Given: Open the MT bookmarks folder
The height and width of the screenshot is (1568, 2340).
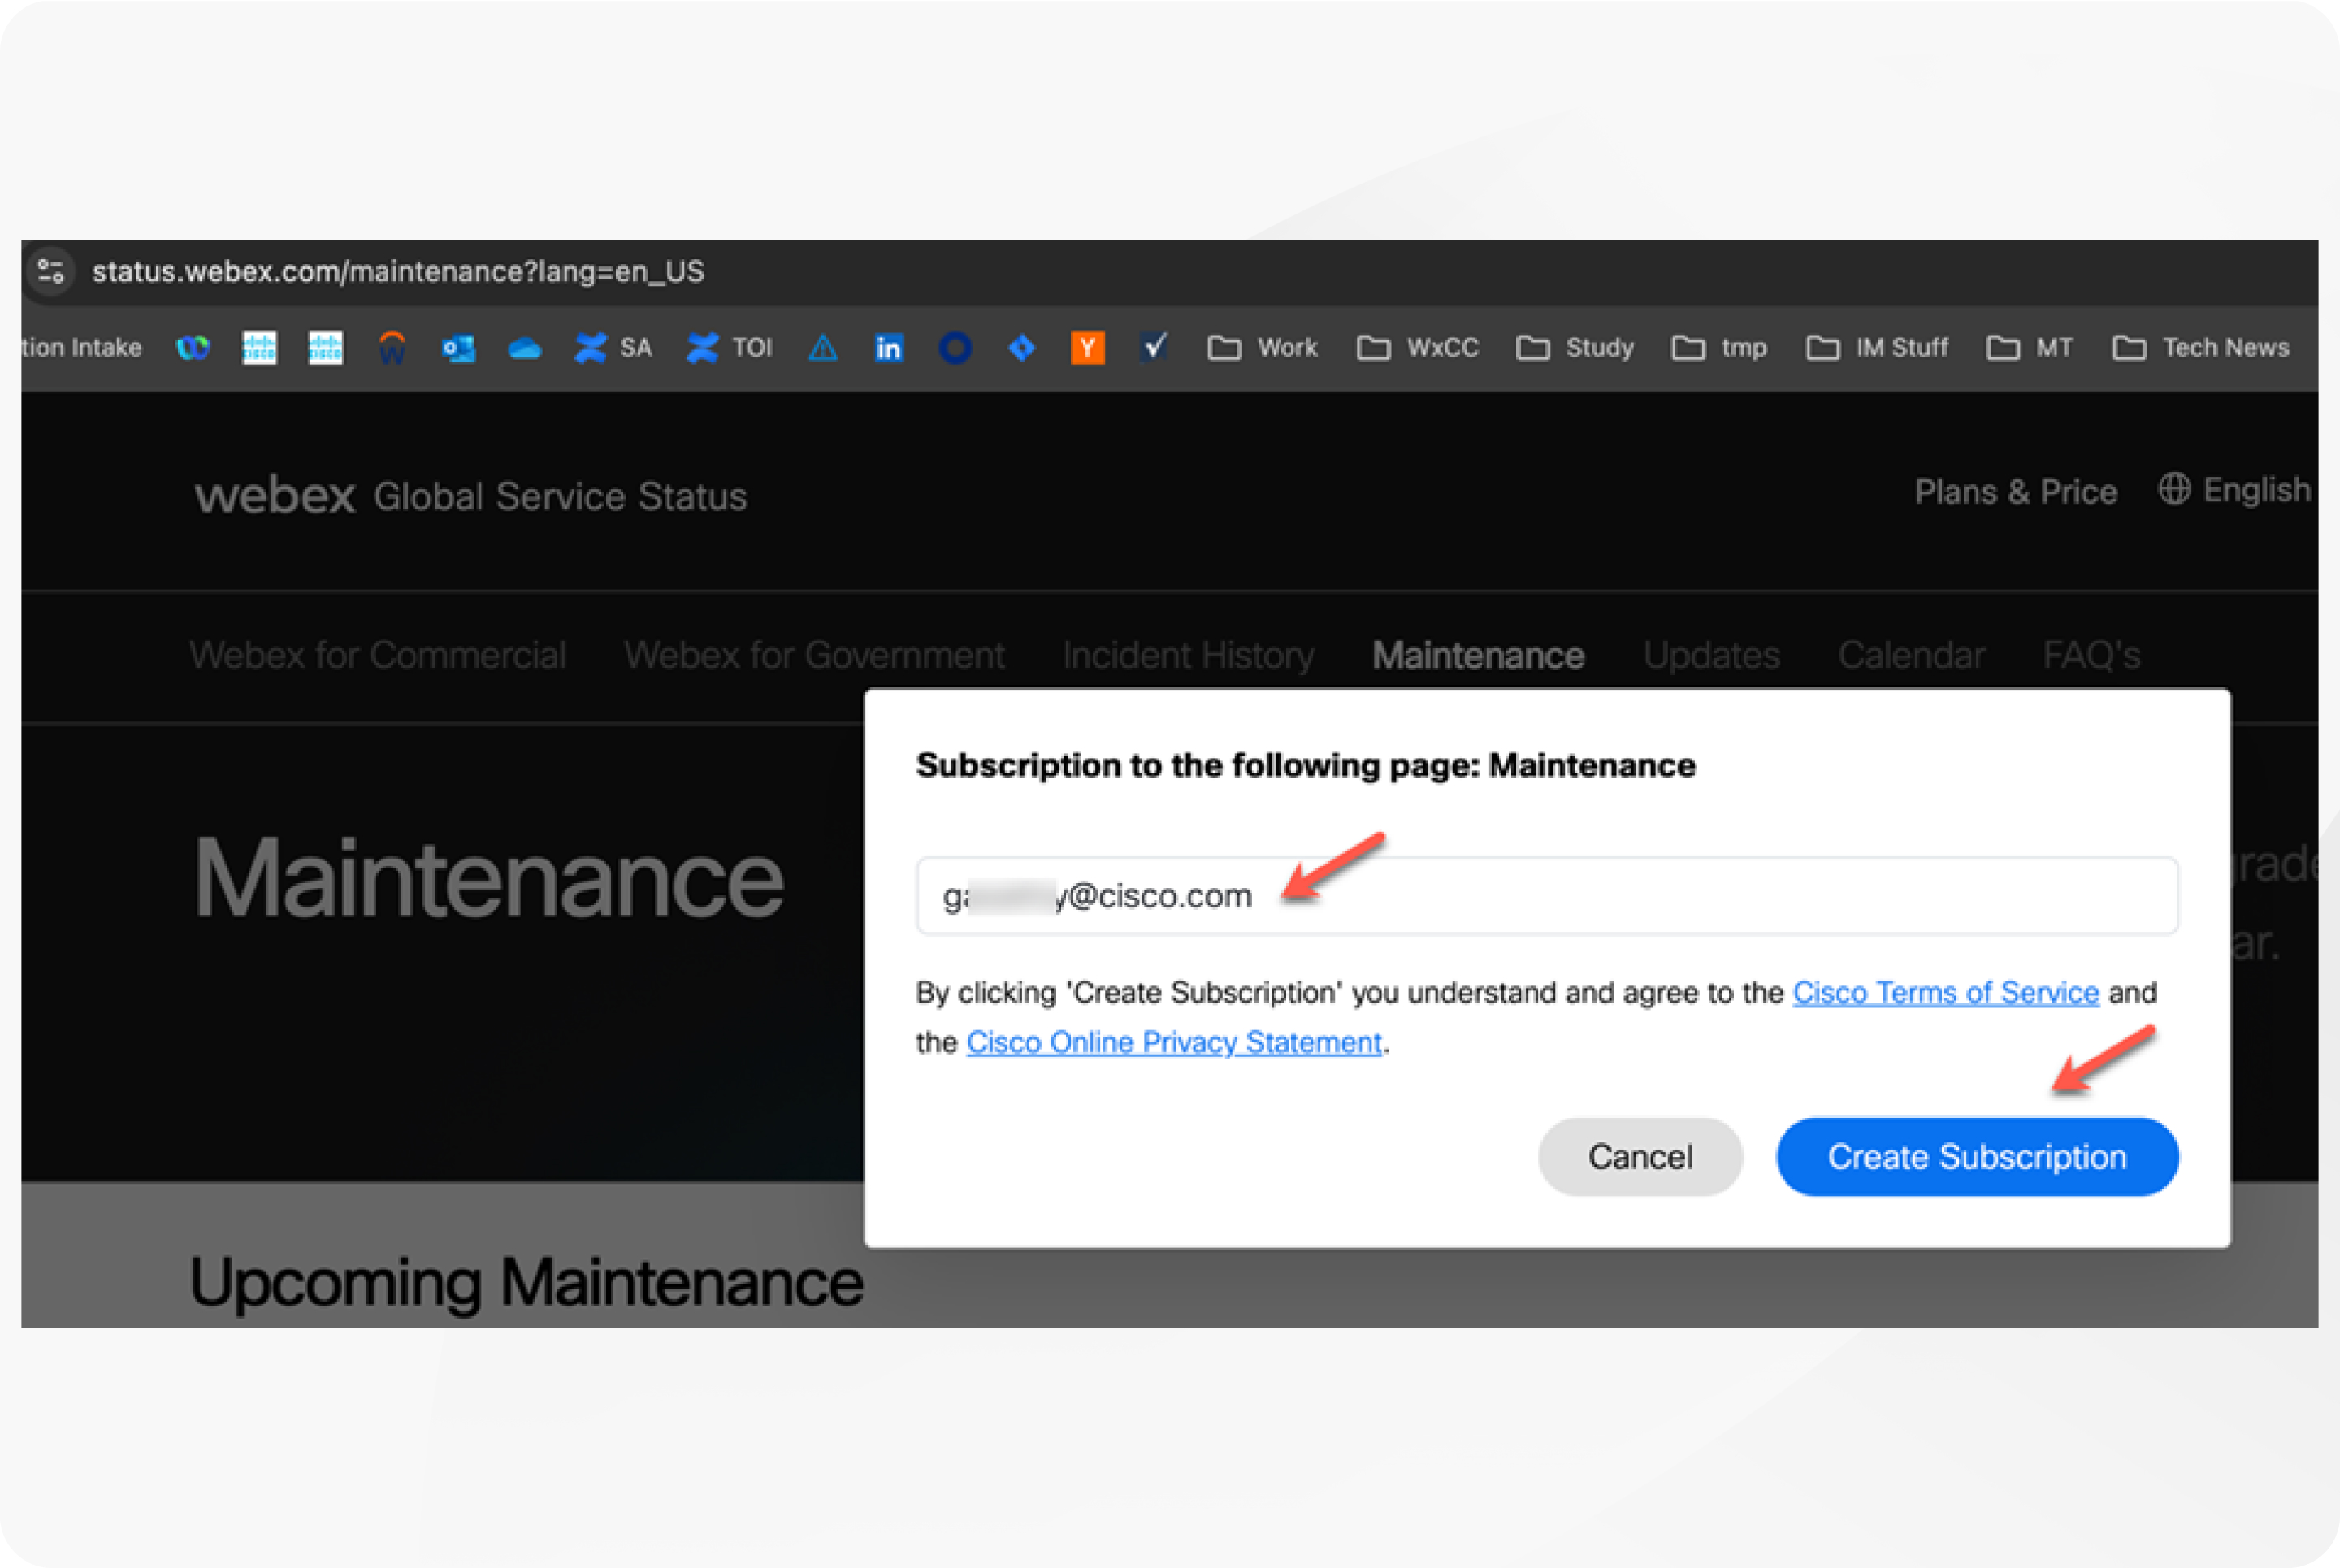Looking at the screenshot, I should 2029,348.
